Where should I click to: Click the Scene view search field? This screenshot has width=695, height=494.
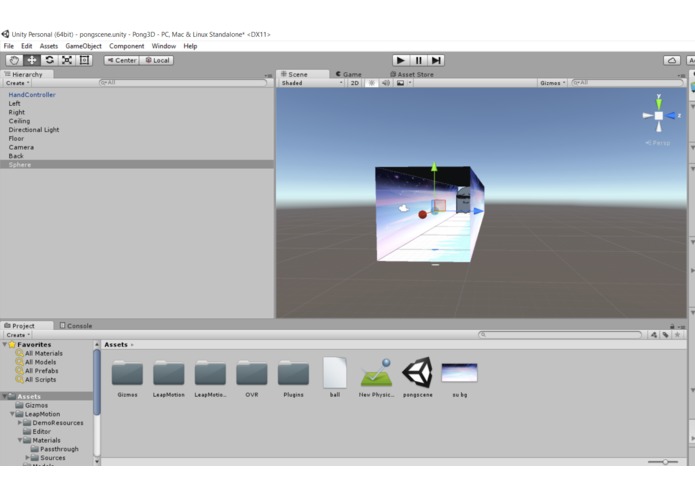(627, 83)
